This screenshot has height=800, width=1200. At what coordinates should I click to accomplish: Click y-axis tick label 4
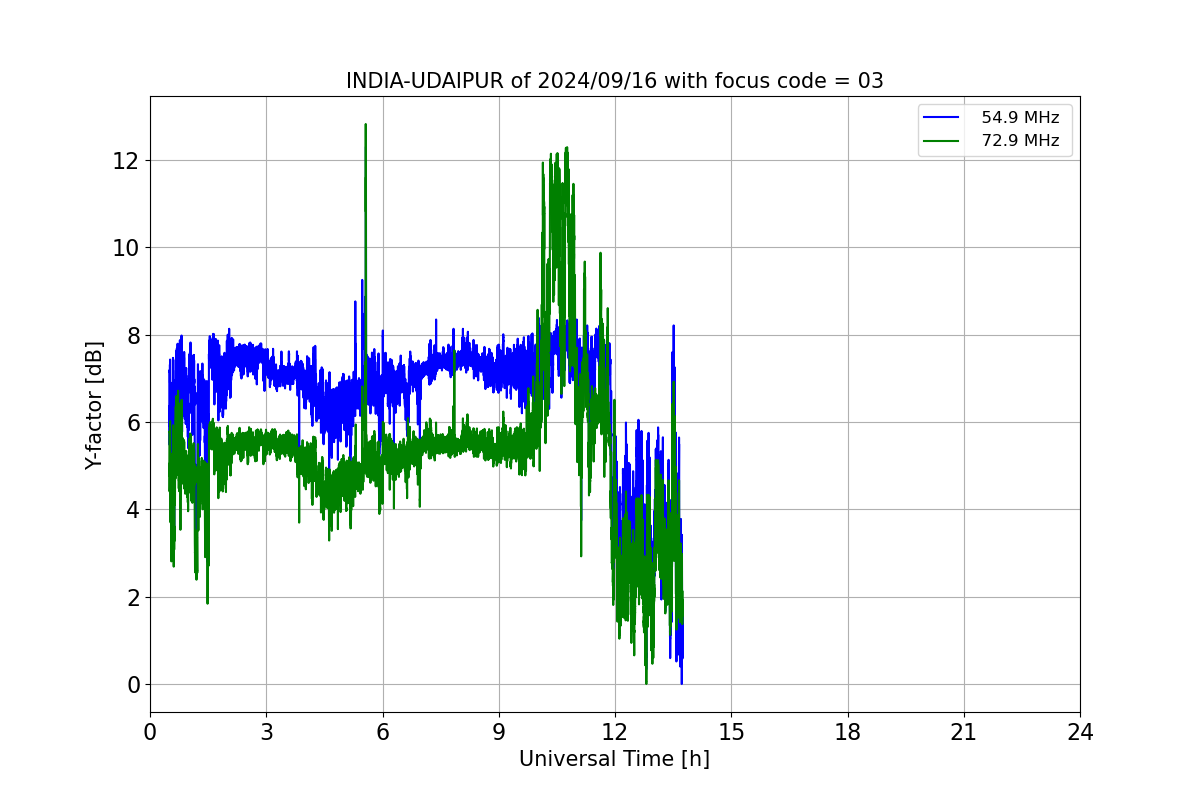[134, 510]
